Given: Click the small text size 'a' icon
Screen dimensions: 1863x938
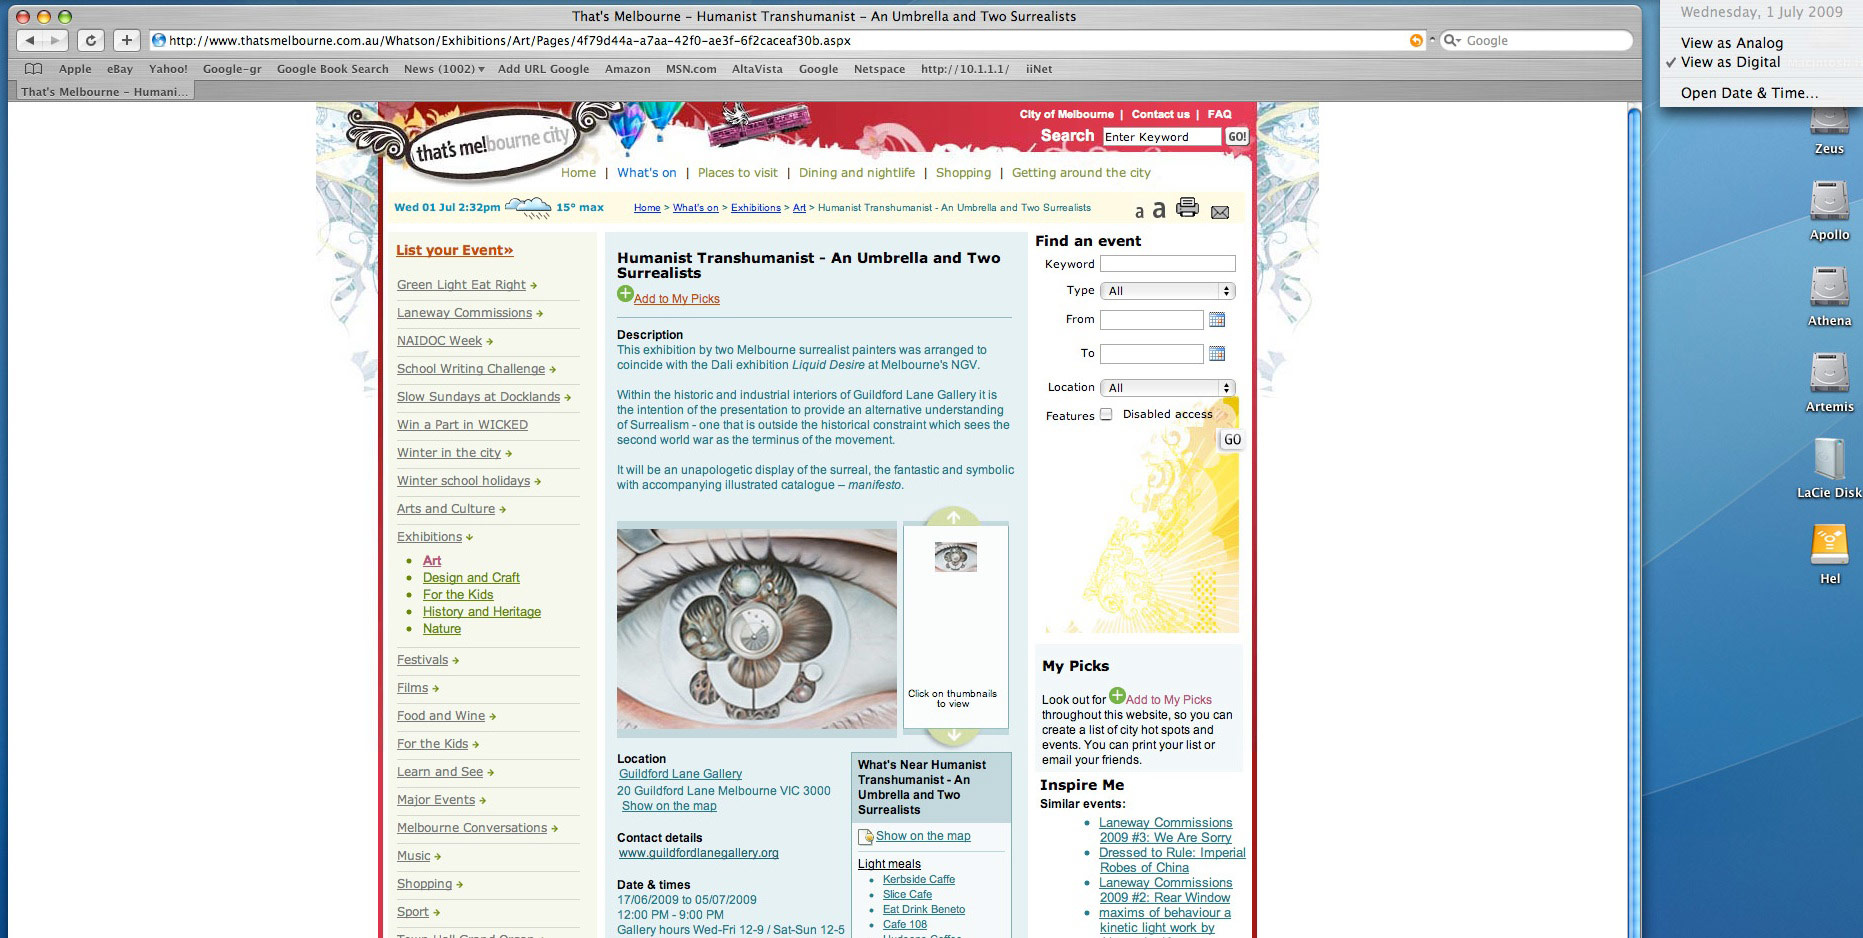Looking at the screenshot, I should 1139,211.
